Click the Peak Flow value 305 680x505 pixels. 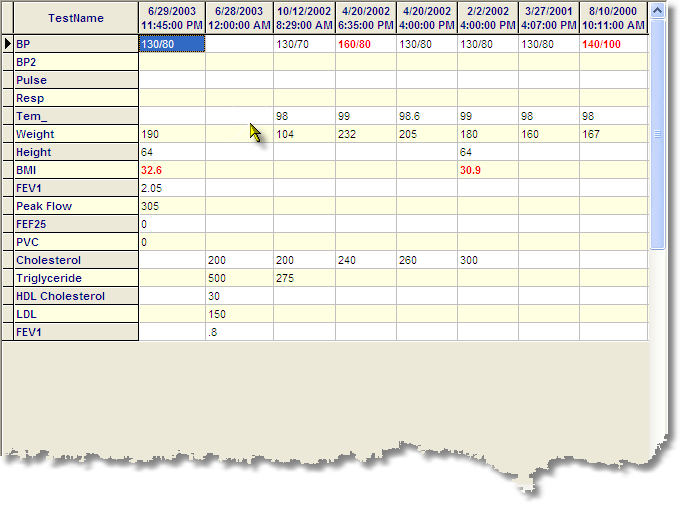click(x=150, y=206)
